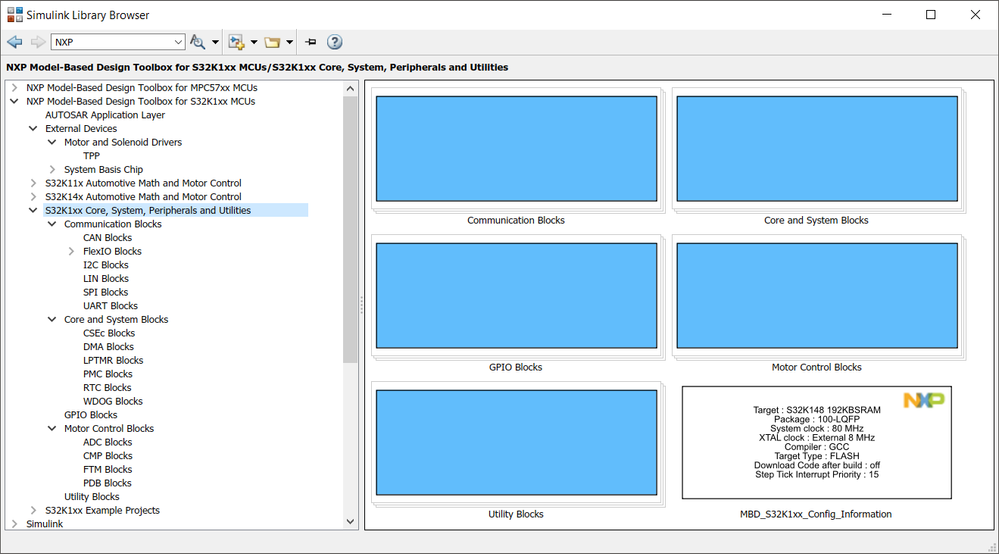Open the search options dropdown arrow
The width and height of the screenshot is (999, 554).
215,42
